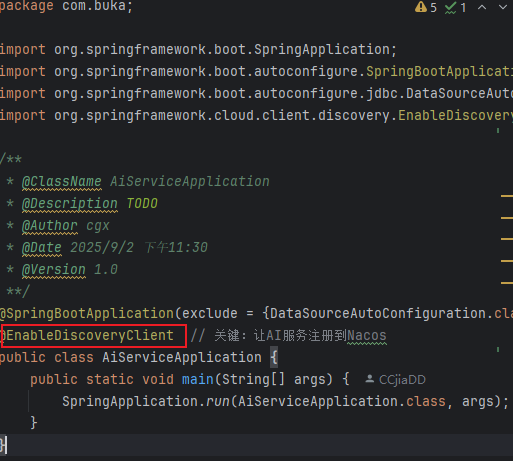
Task: Click SpringApplication in the first import
Action: click(322, 50)
